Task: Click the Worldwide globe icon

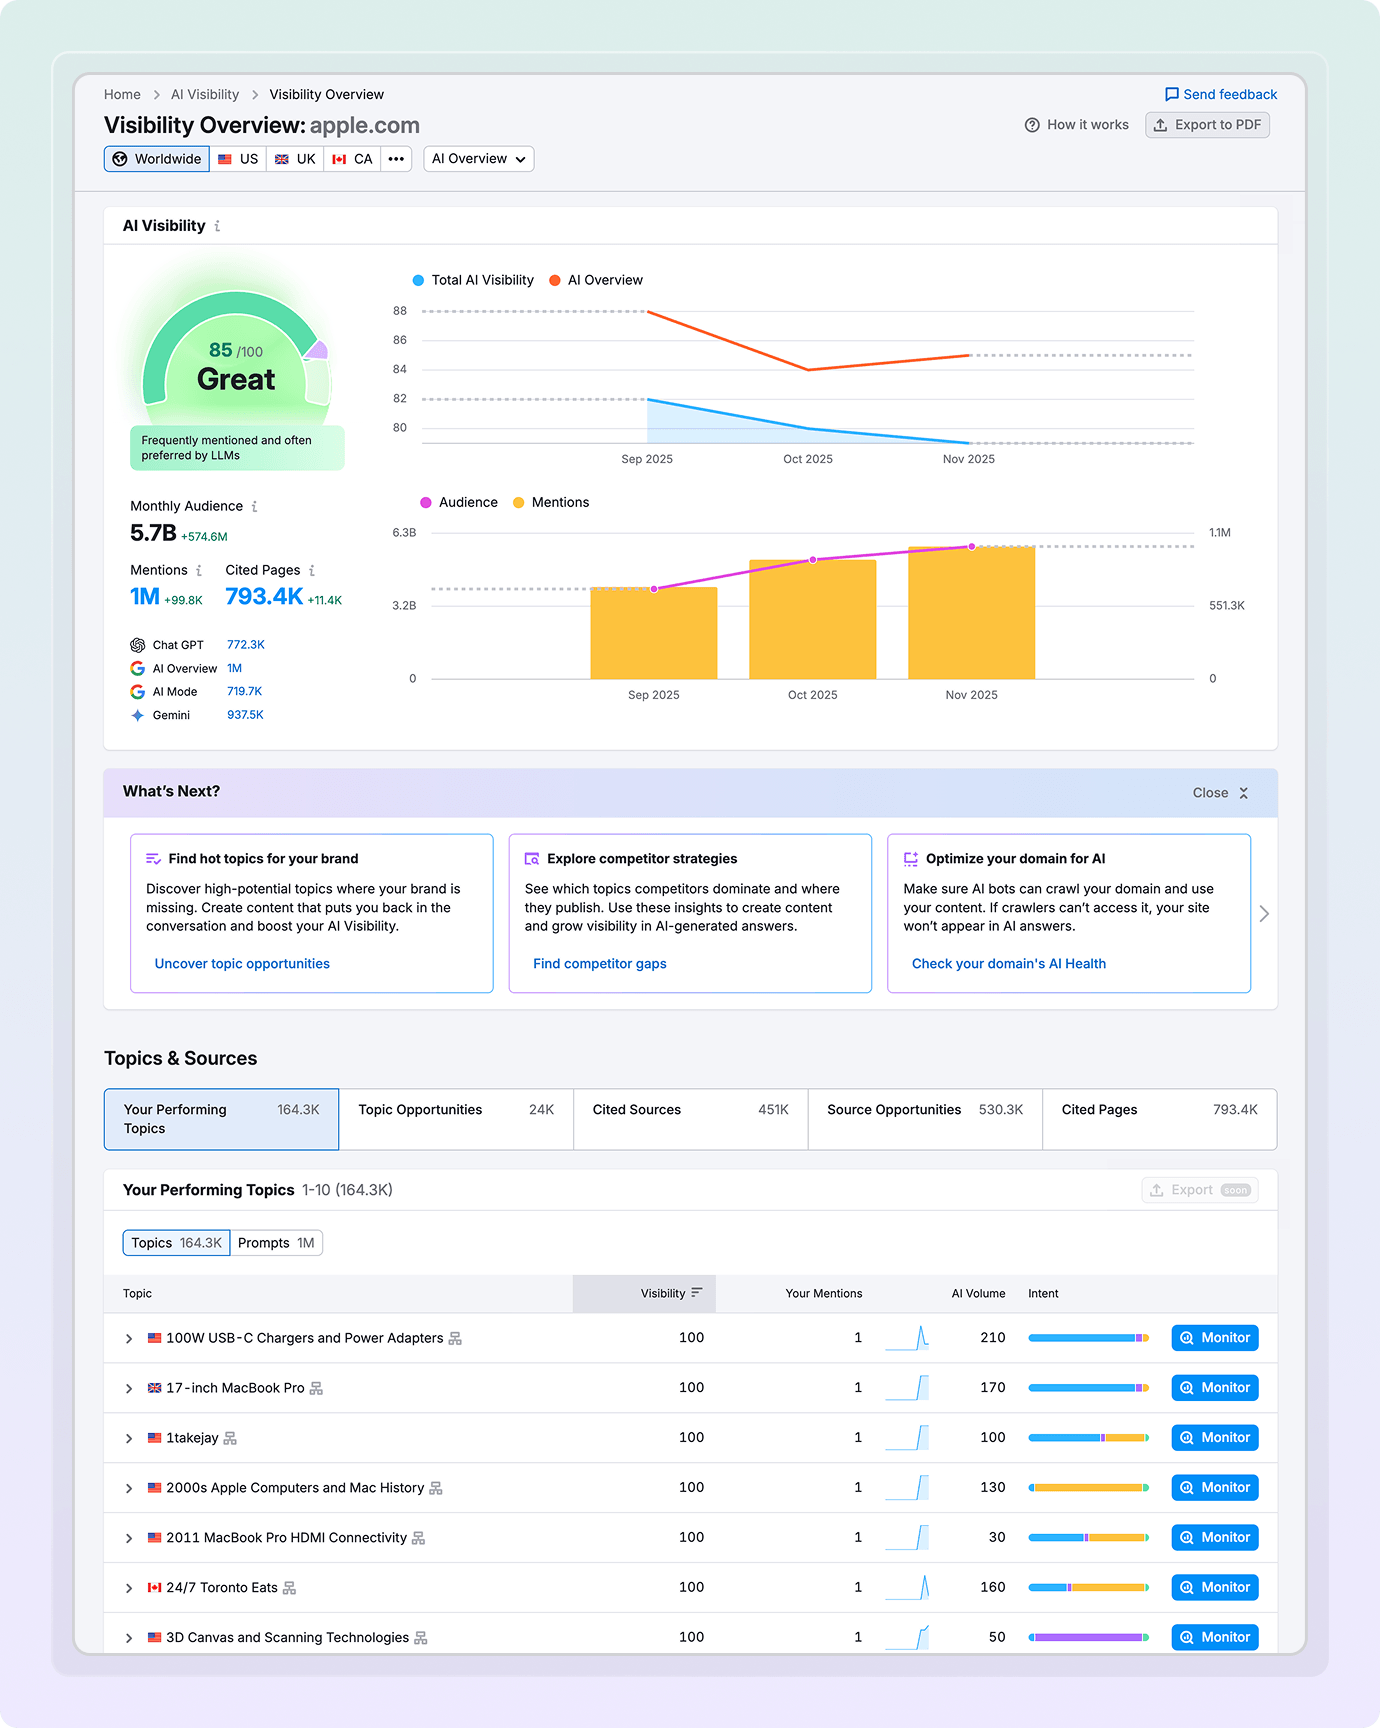Action: coord(120,159)
